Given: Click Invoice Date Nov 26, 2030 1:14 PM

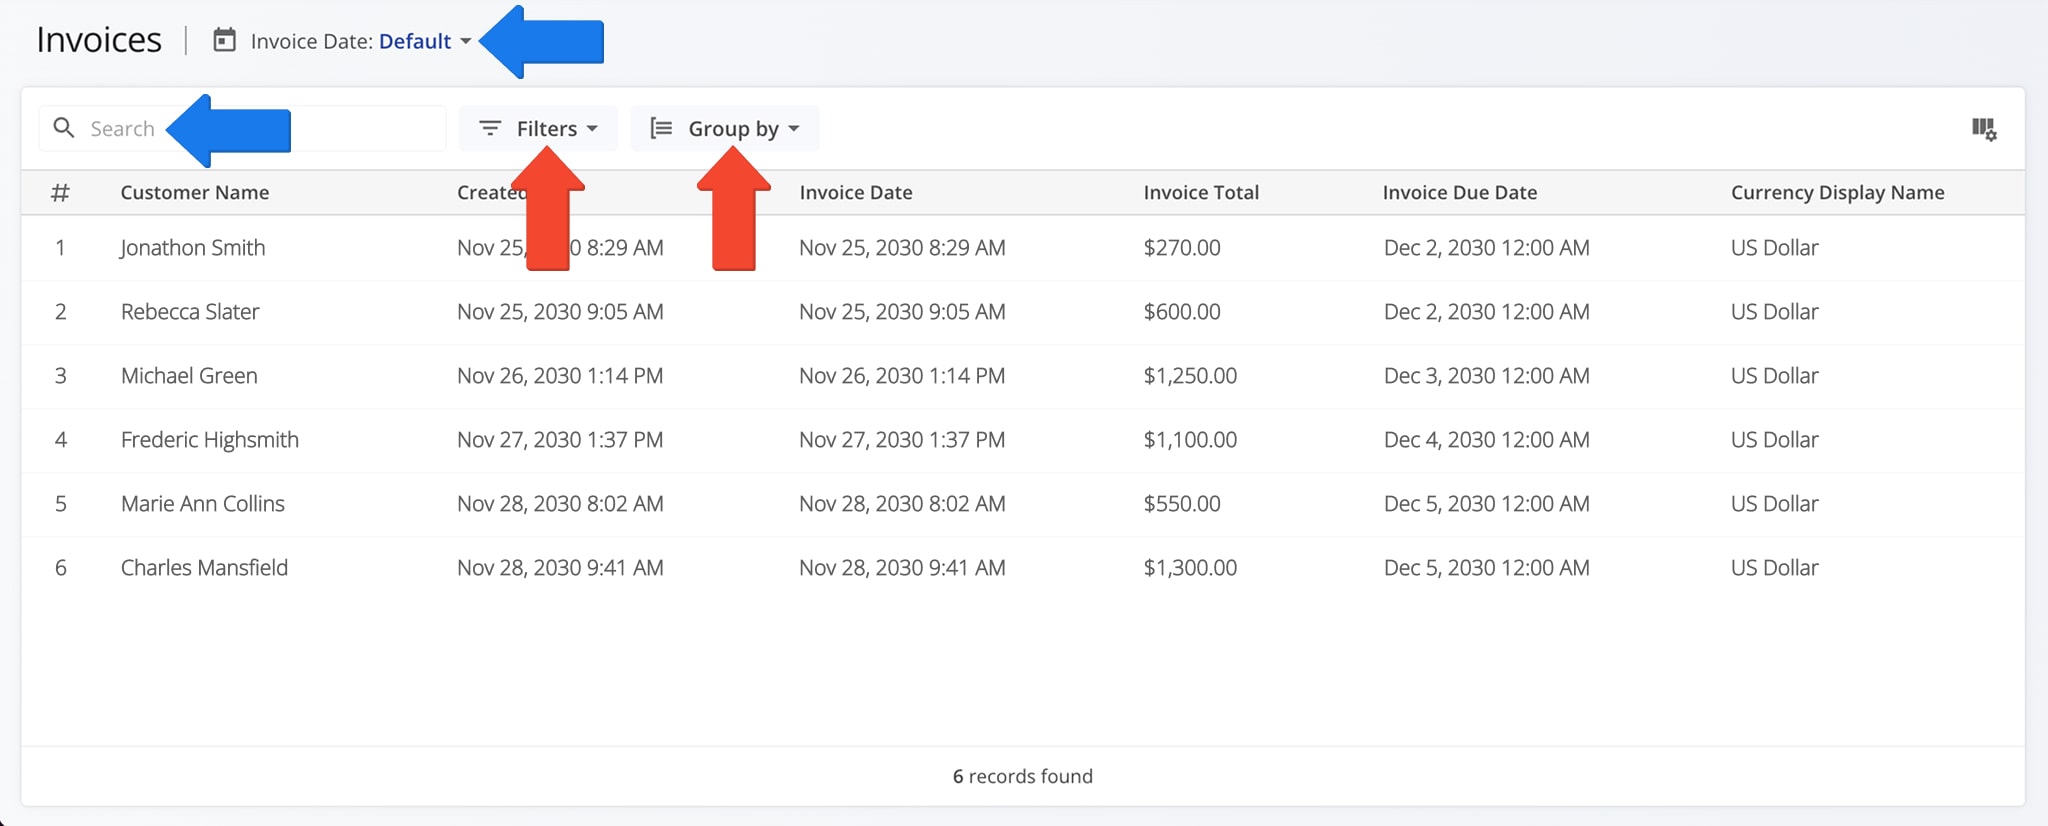Looking at the screenshot, I should [902, 375].
